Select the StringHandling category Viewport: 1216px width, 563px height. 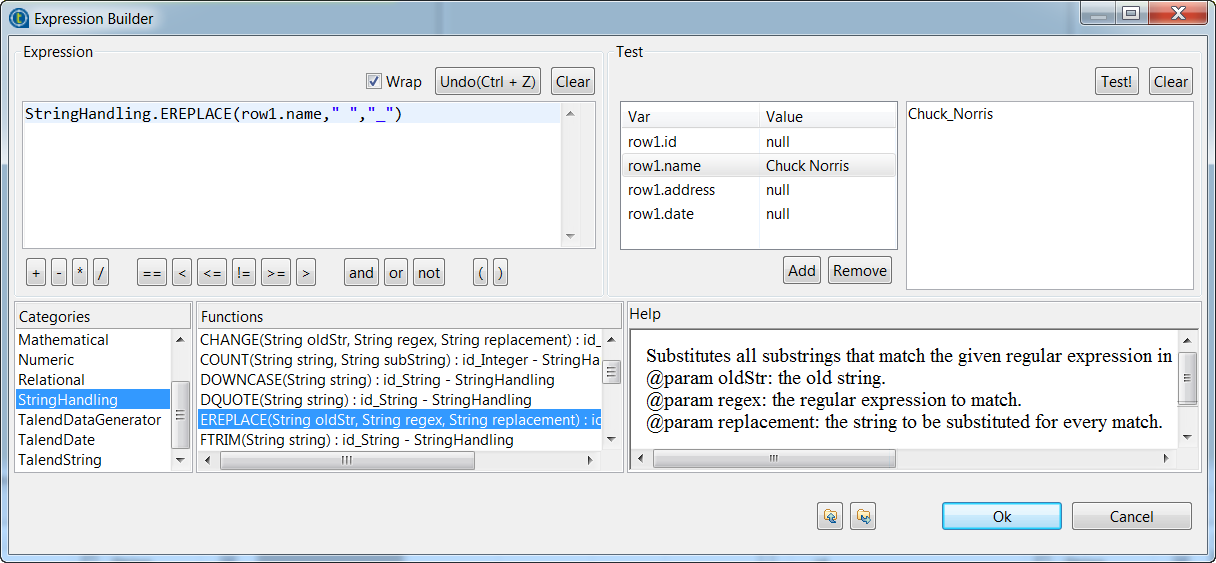pos(93,400)
